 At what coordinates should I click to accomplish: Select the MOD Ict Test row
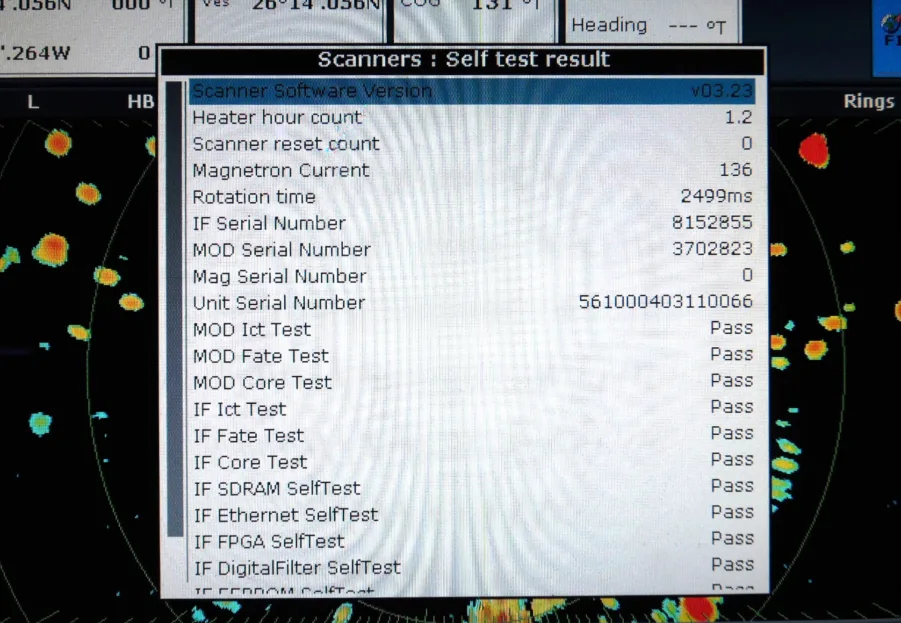pyautogui.click(x=472, y=329)
